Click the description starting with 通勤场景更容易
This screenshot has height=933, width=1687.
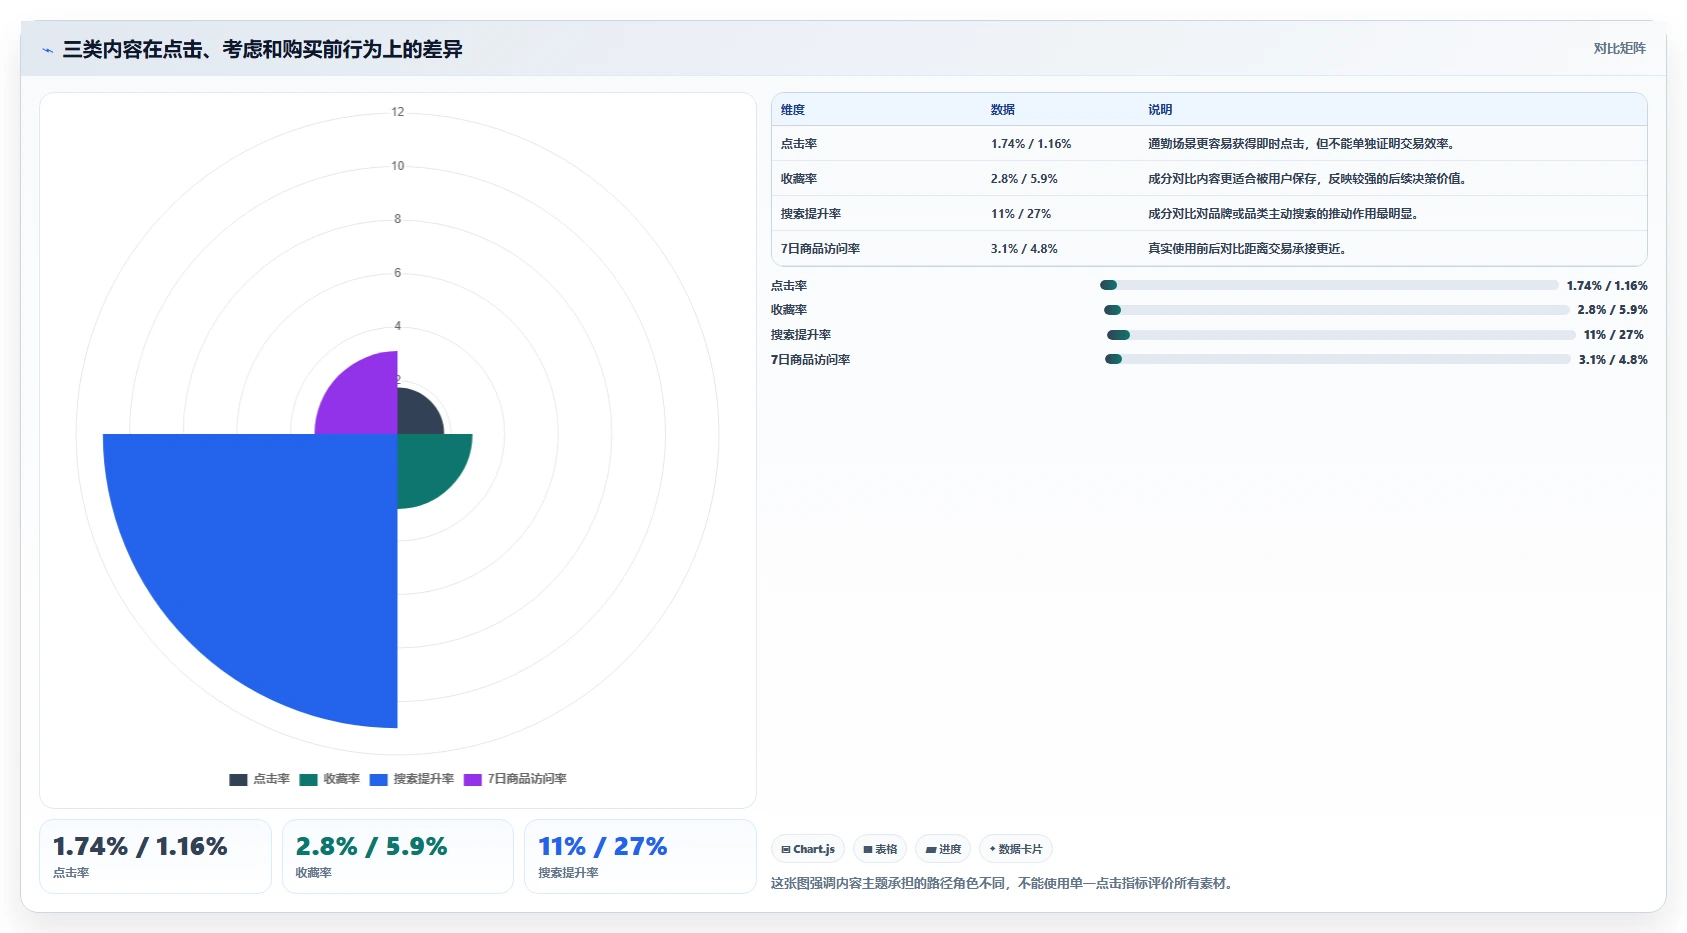pyautogui.click(x=1304, y=144)
